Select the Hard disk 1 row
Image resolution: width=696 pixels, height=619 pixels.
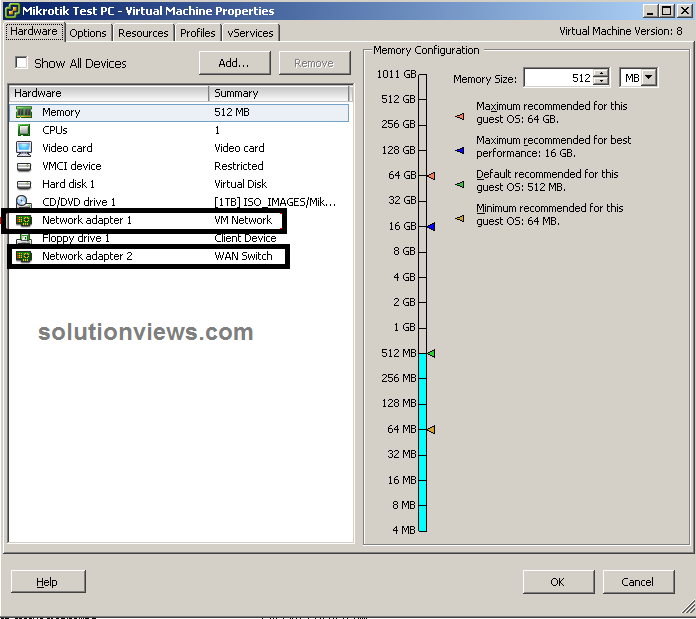179,184
